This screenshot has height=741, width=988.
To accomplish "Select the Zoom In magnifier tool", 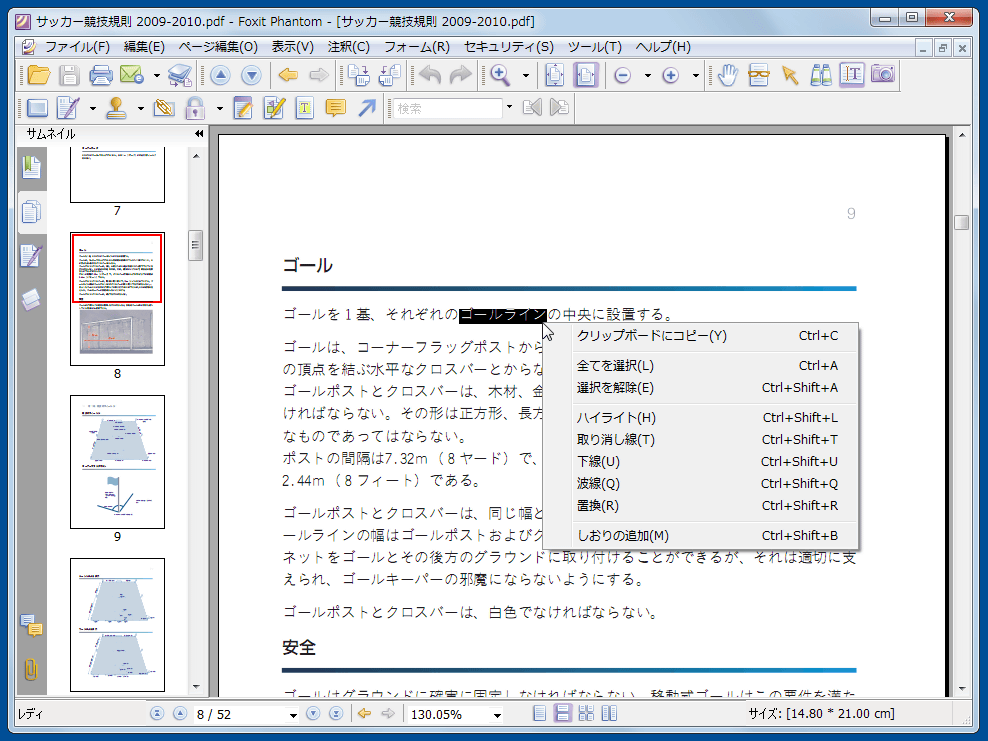I will [x=500, y=76].
